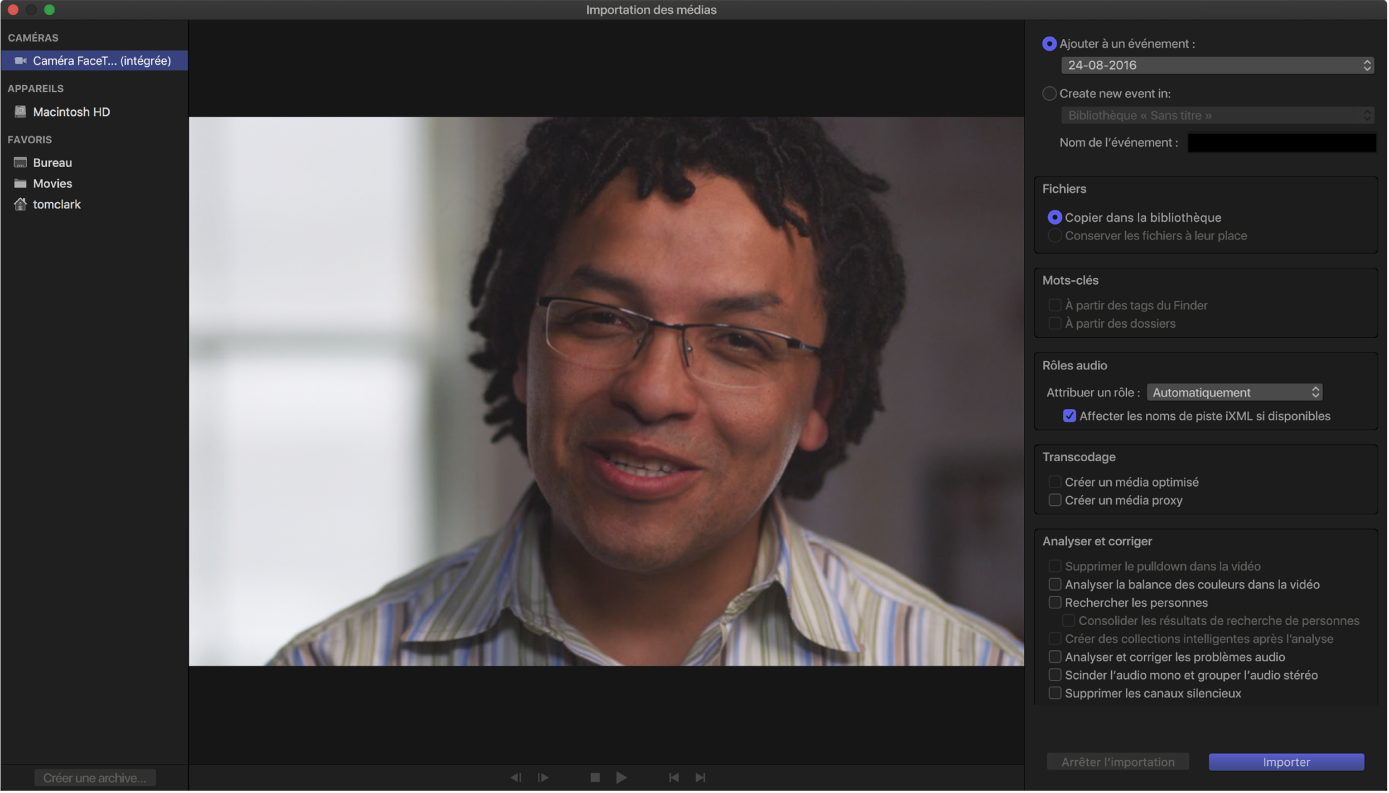Open the 24-08-2016 event dropdown

point(1217,65)
